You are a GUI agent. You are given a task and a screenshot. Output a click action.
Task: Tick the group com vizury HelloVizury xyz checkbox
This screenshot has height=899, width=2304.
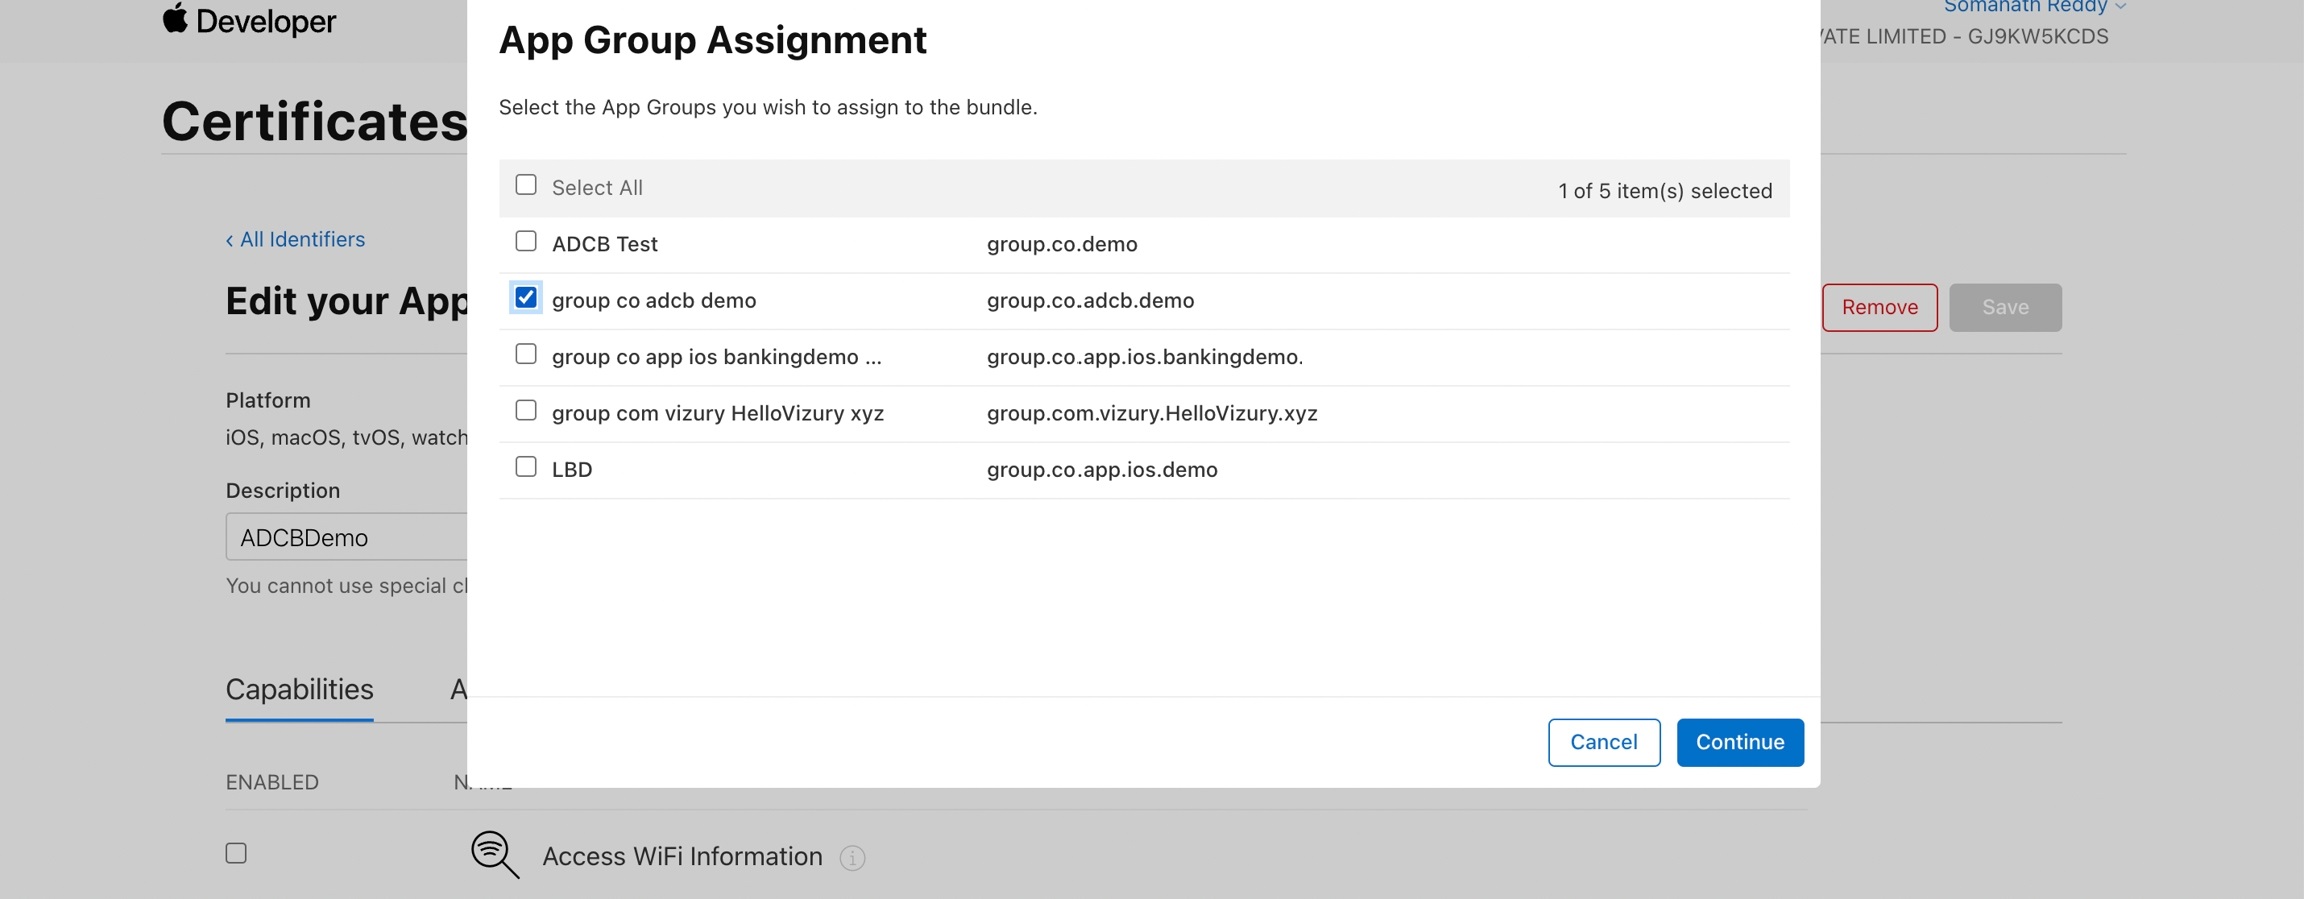(526, 411)
